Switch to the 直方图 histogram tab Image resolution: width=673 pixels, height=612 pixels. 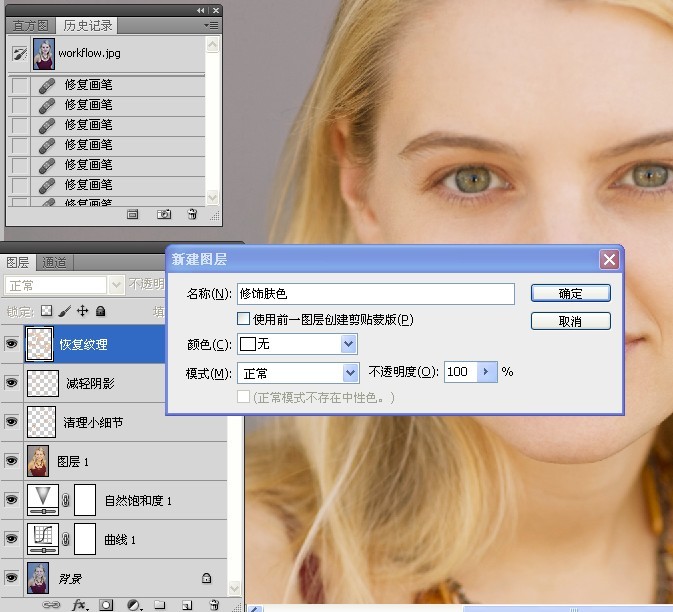(x=30, y=26)
